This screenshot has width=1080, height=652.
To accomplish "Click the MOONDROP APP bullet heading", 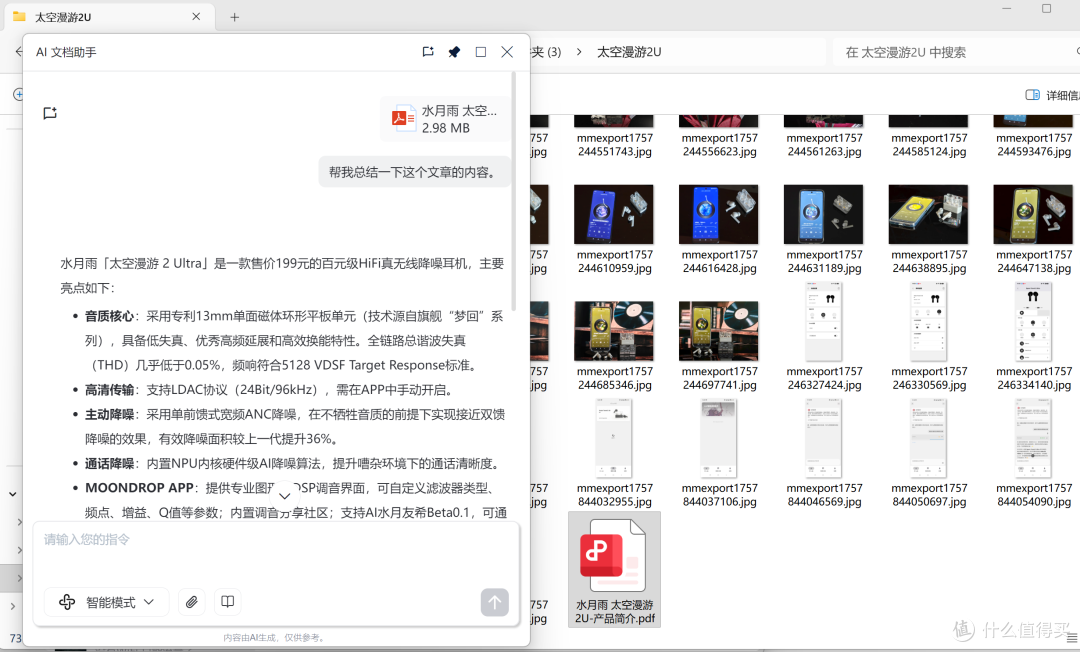I will (139, 487).
